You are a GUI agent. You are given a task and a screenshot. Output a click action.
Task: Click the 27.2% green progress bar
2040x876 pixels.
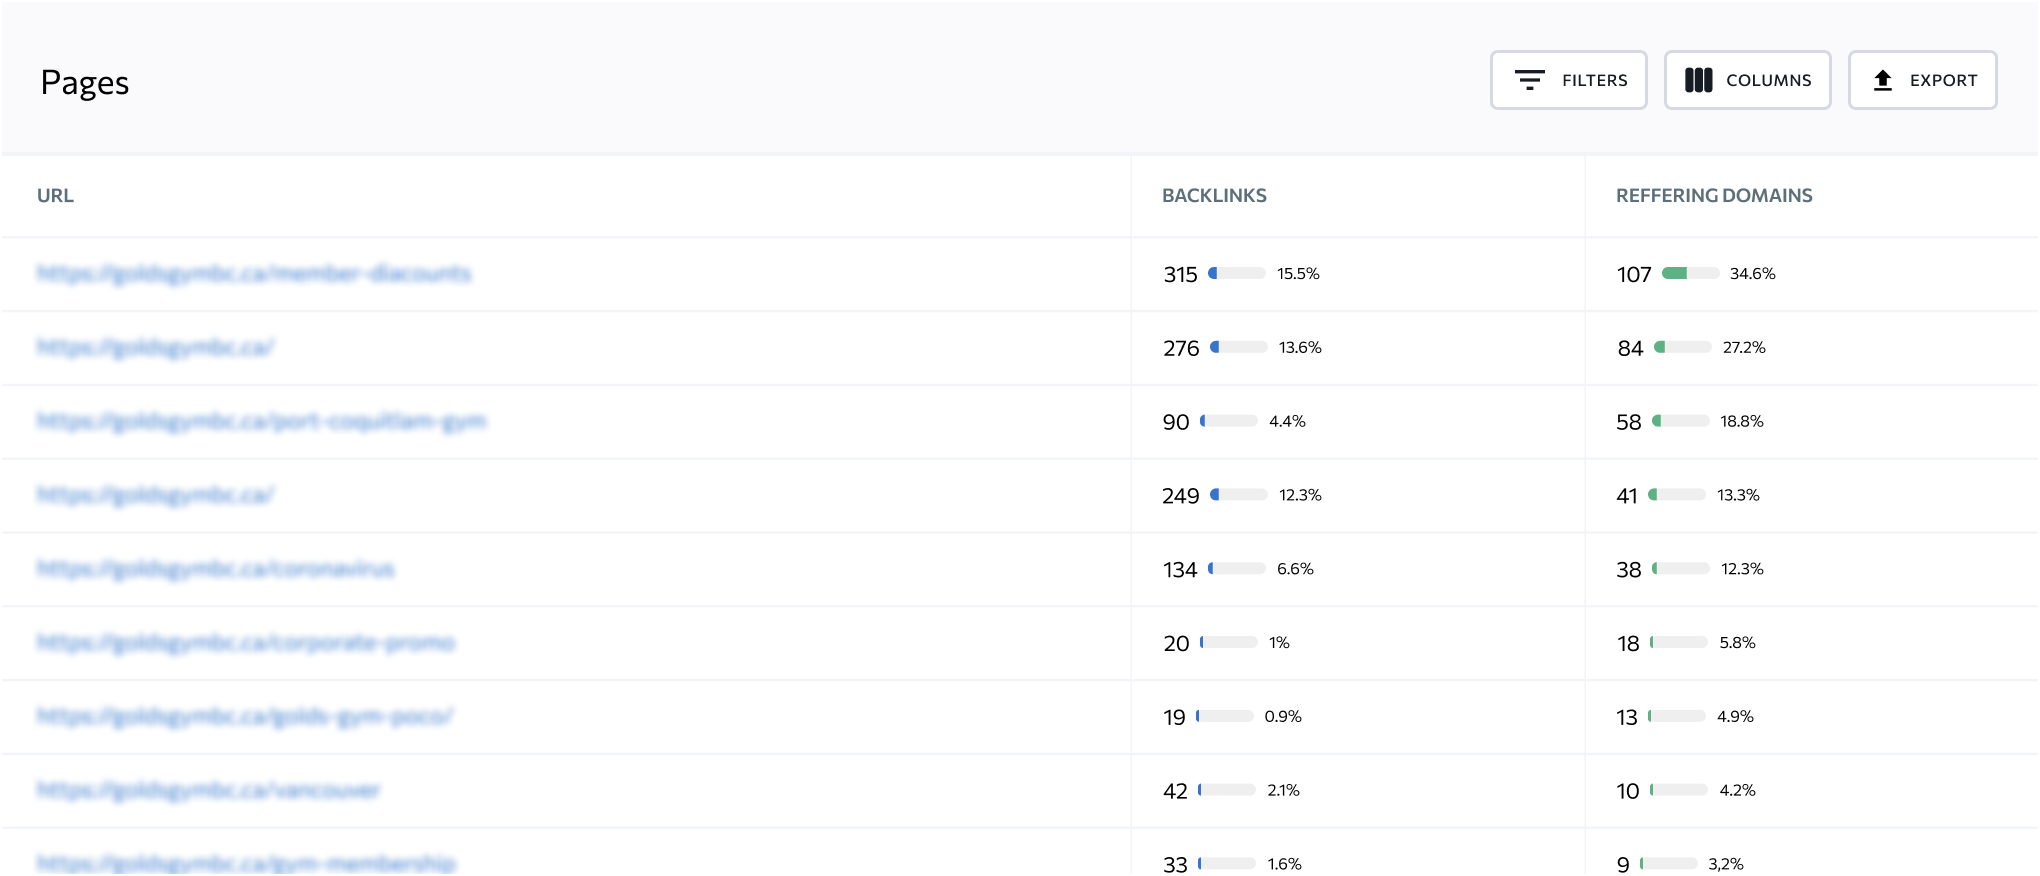[1683, 347]
